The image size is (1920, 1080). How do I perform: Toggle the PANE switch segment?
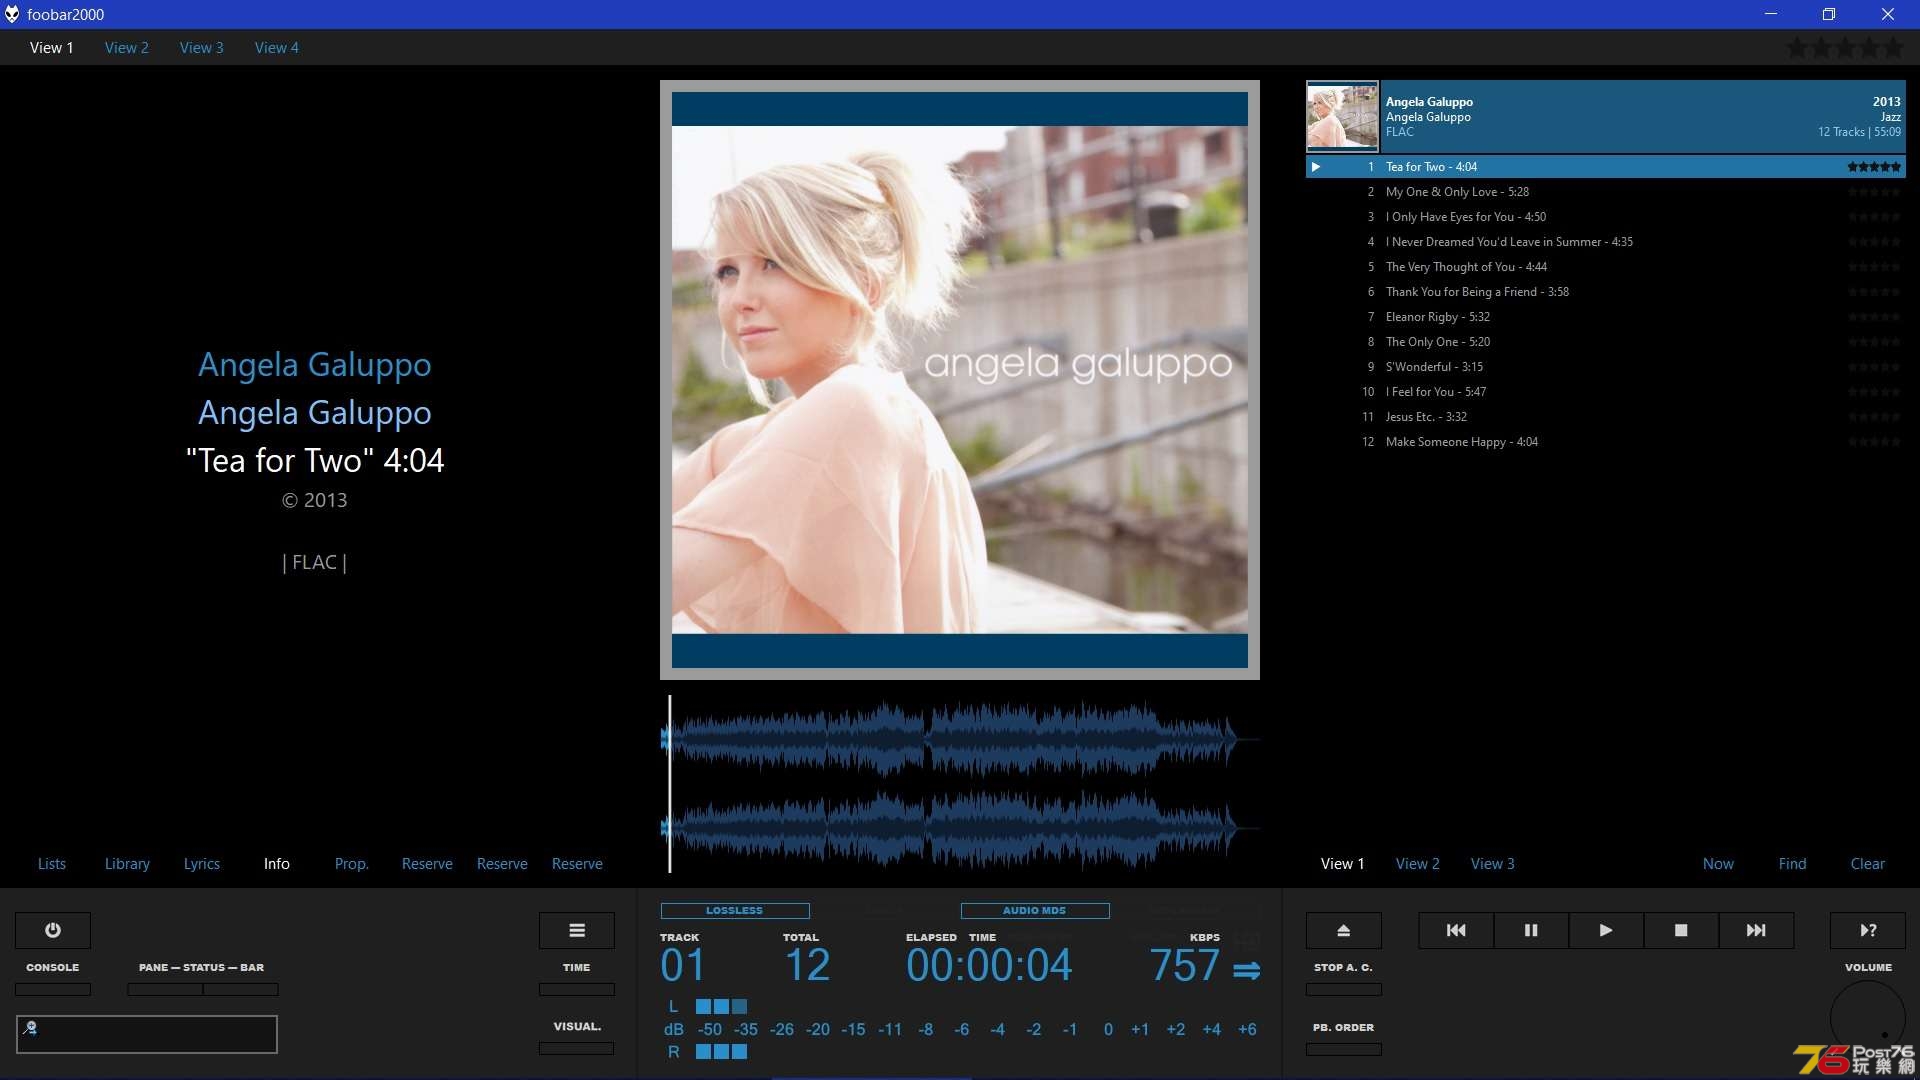[x=165, y=989]
